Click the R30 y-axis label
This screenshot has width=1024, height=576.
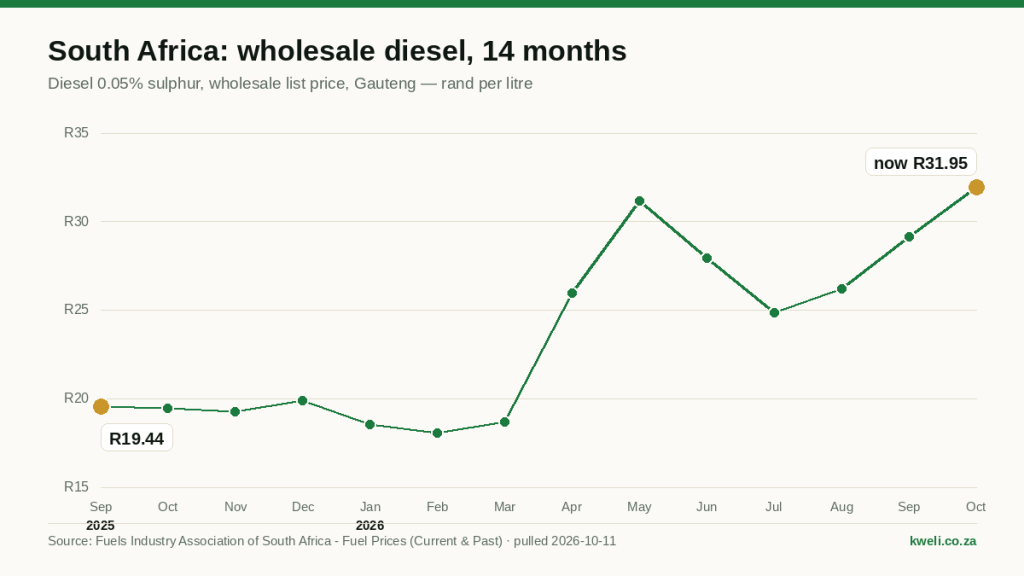click(76, 221)
